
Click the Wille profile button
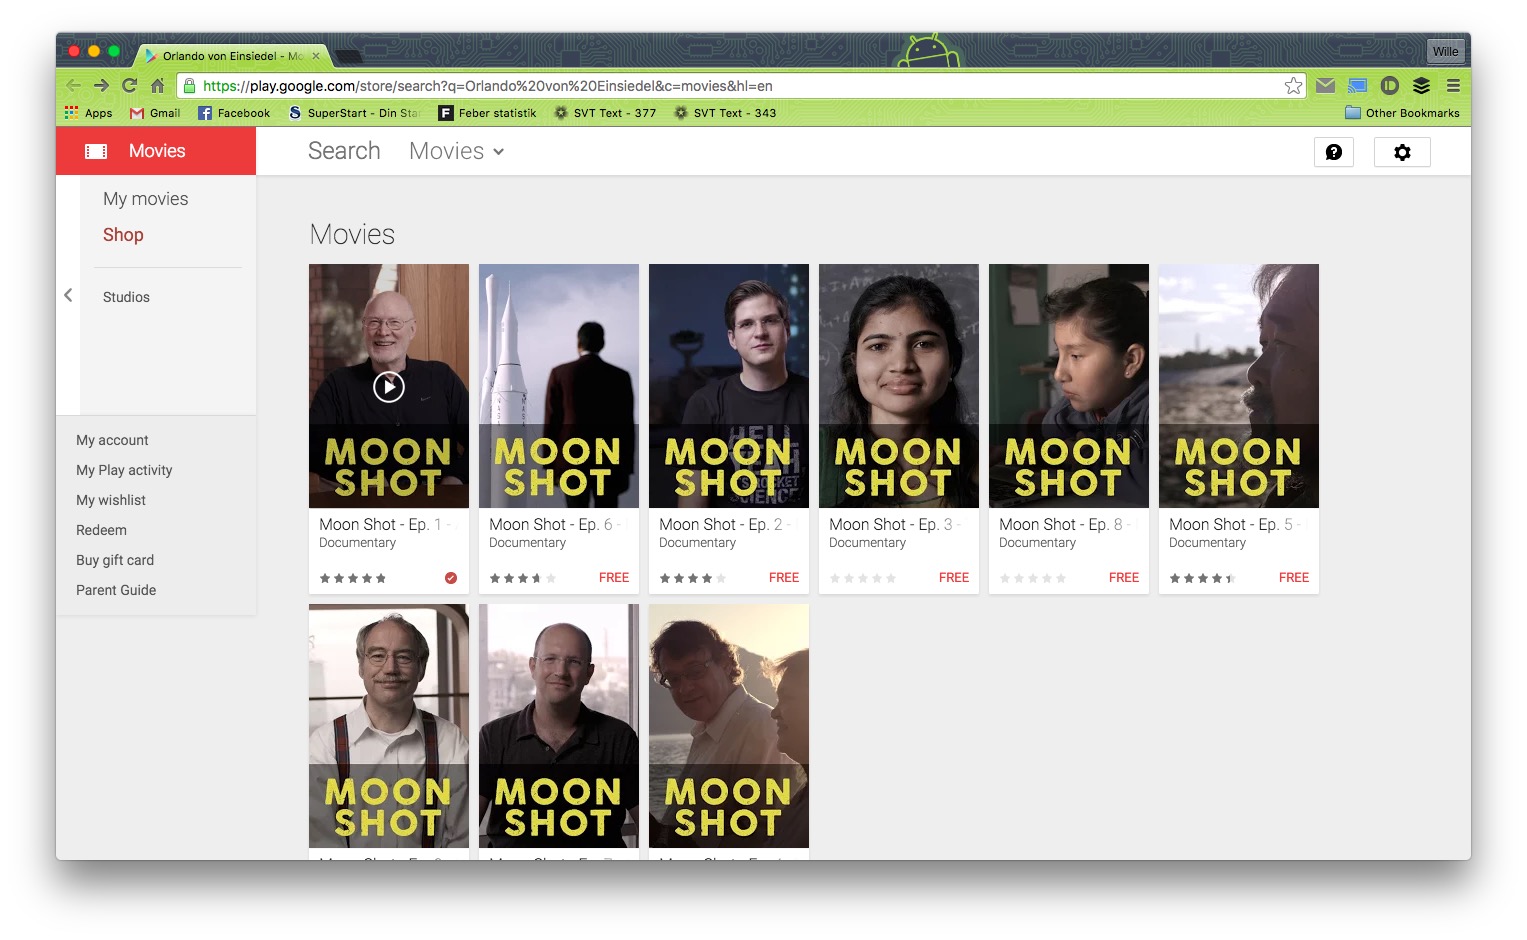1445,51
